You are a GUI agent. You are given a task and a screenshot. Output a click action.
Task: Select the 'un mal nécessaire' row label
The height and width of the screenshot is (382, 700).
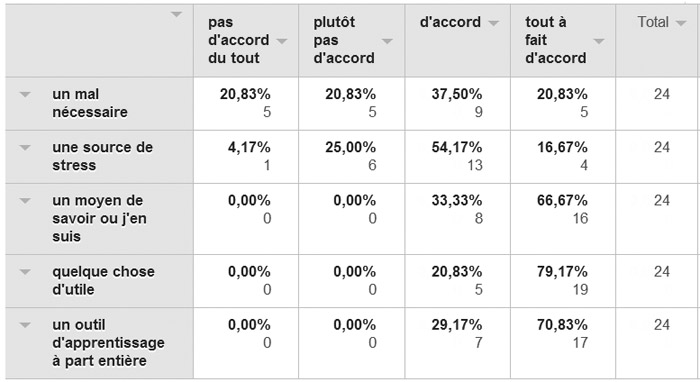click(x=90, y=103)
